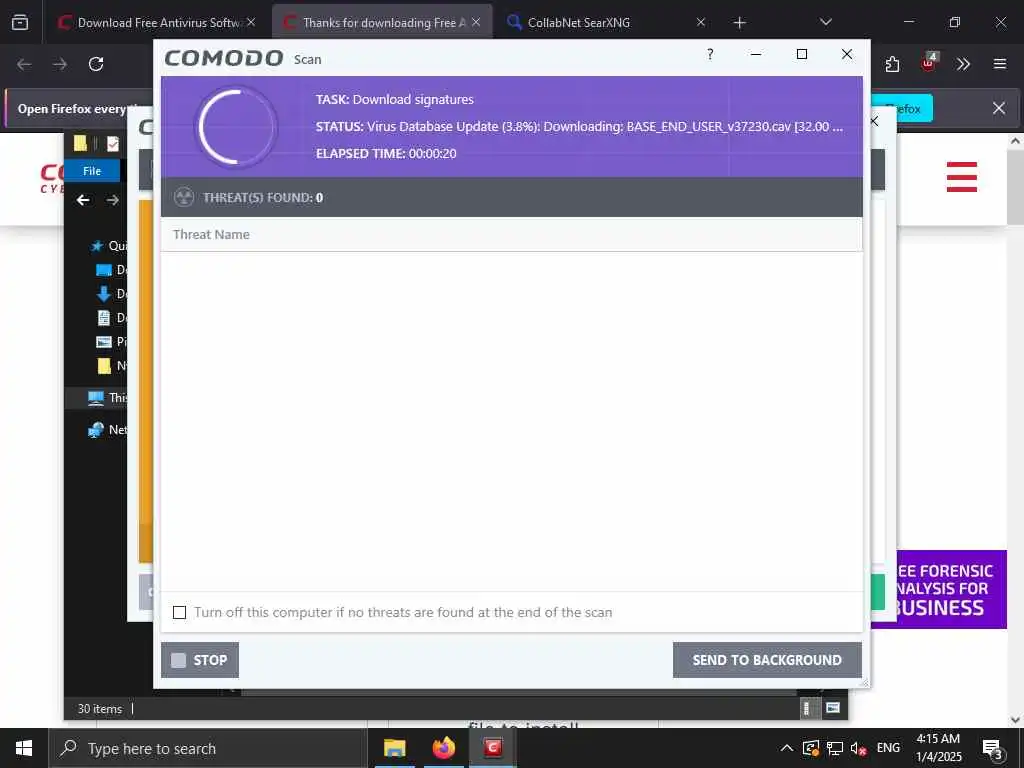
Task: Open Firefox from taskbar
Action: point(443,748)
